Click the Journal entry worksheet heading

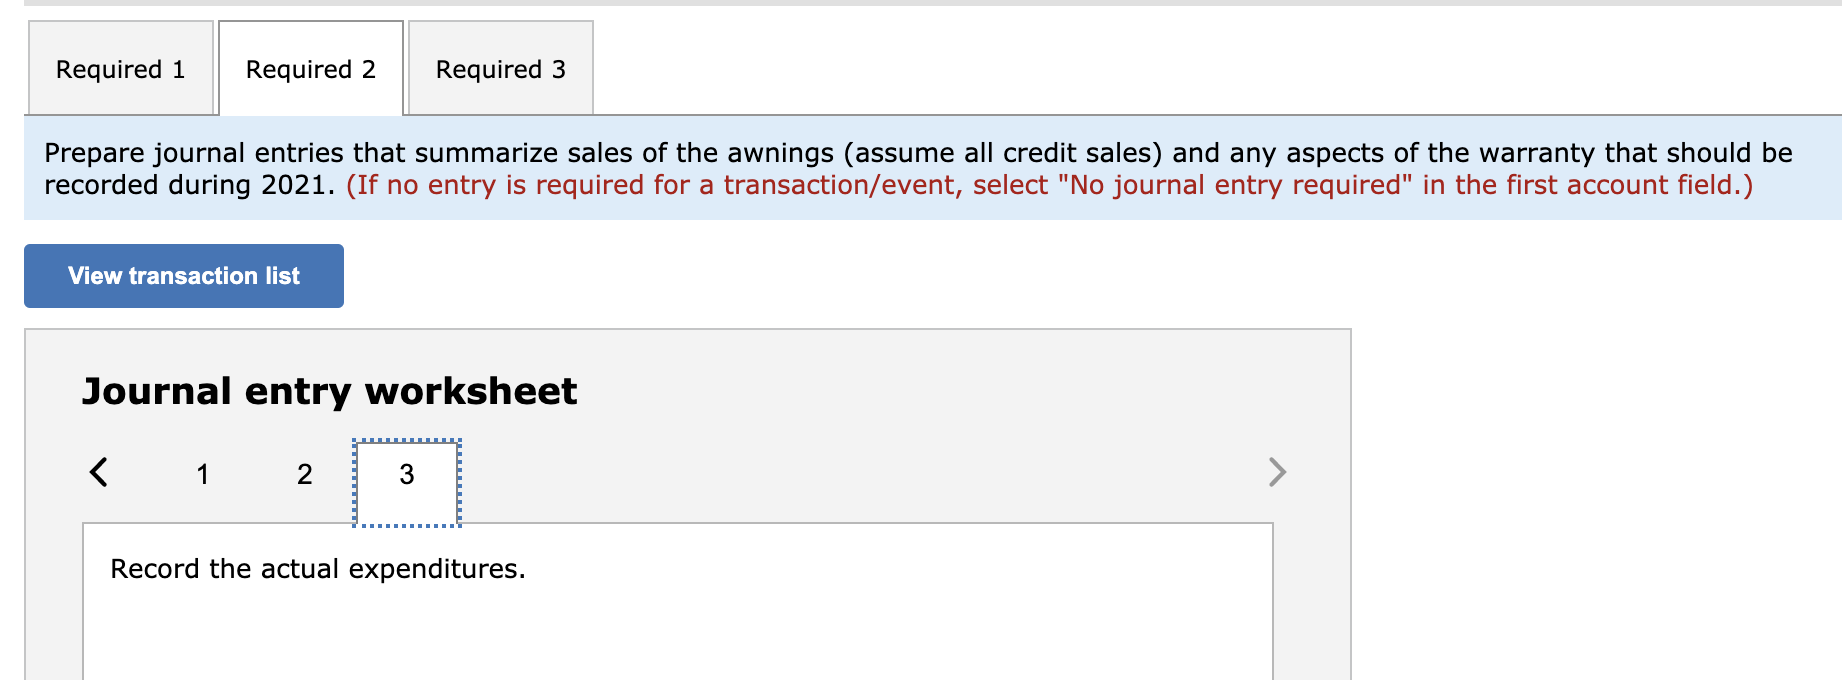click(330, 392)
